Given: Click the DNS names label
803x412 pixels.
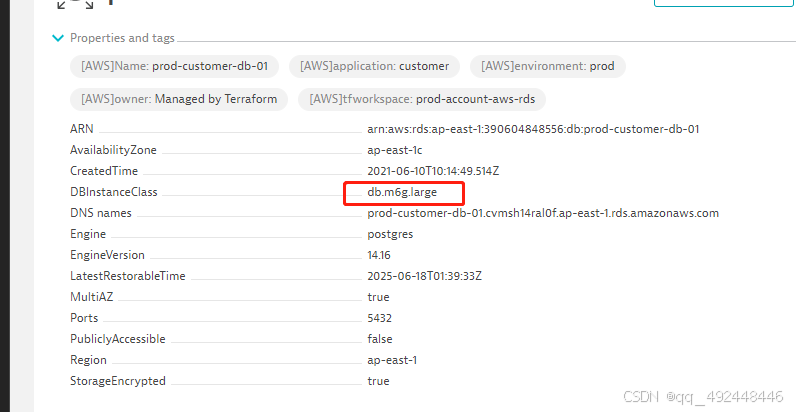Looking at the screenshot, I should click(x=101, y=213).
